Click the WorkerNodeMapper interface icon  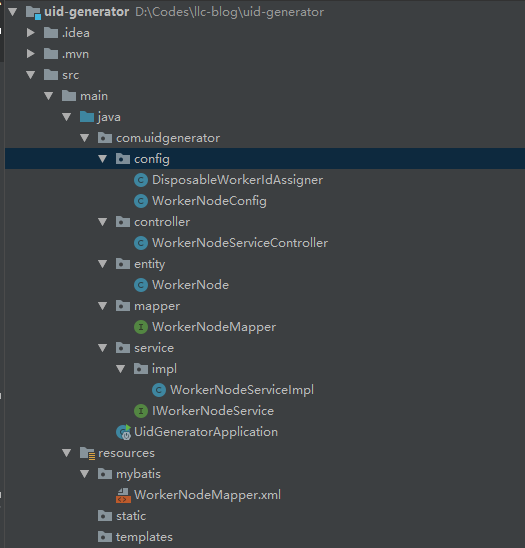(141, 327)
